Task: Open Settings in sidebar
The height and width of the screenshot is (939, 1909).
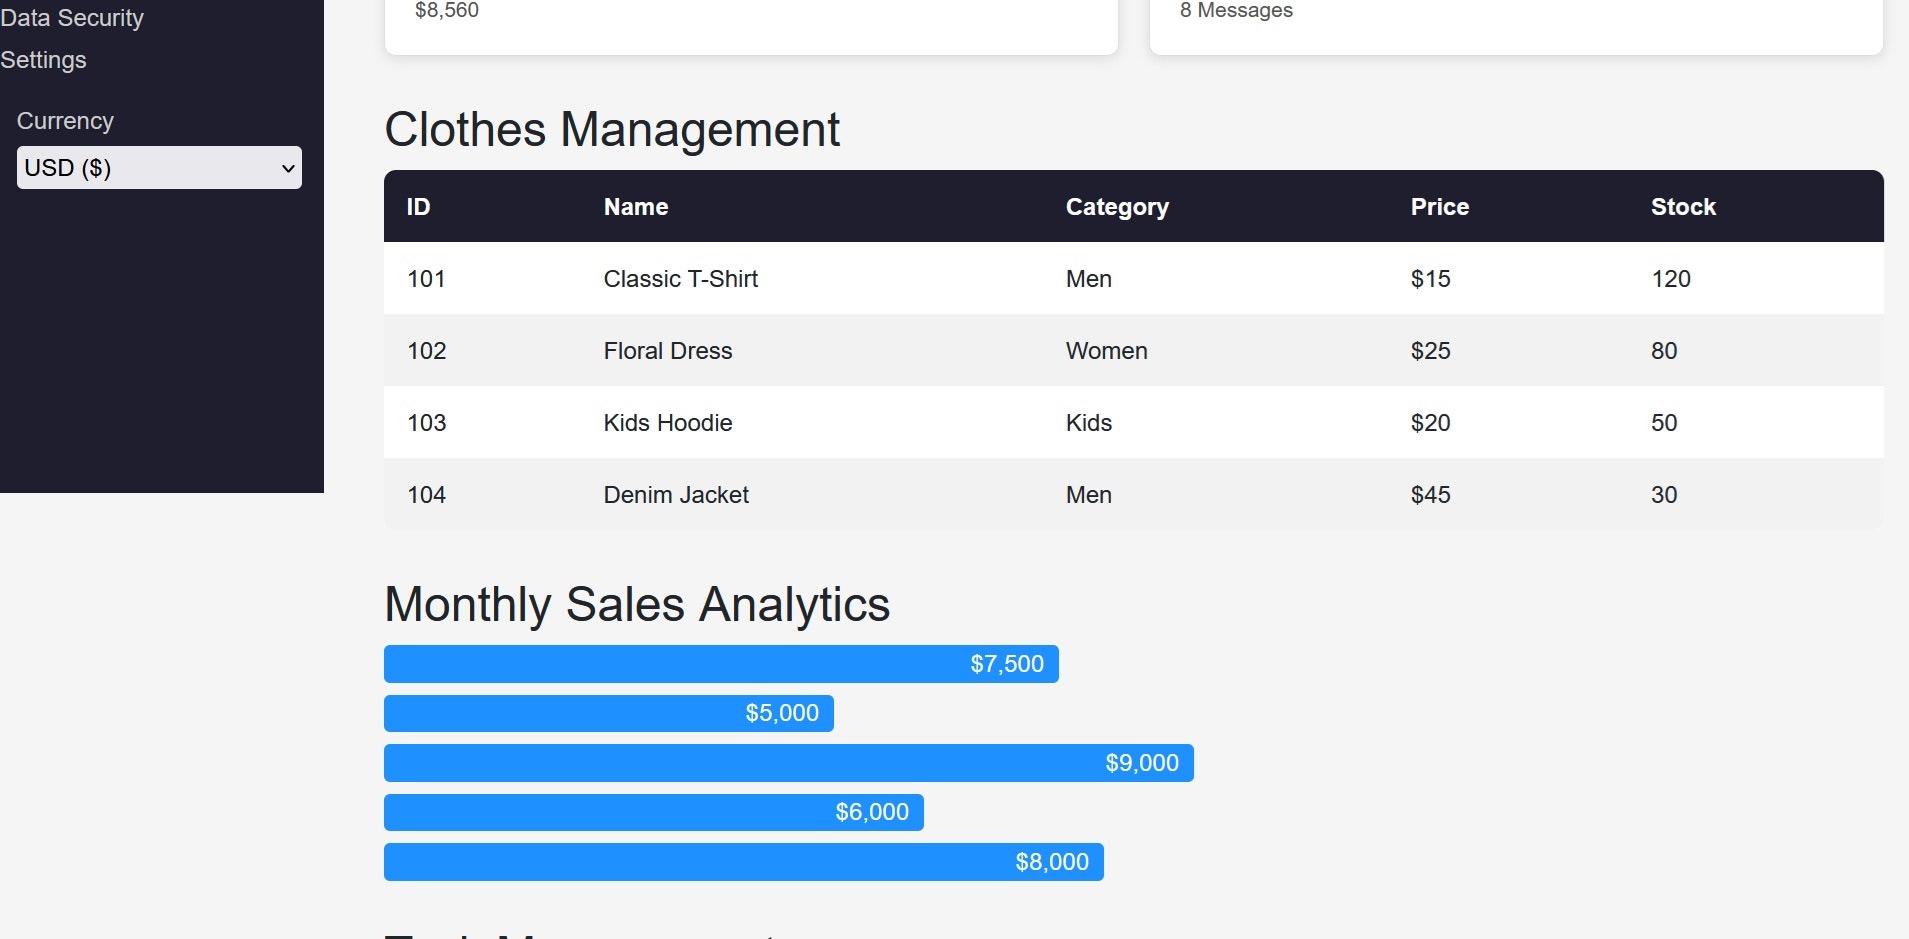Action: click(x=43, y=60)
